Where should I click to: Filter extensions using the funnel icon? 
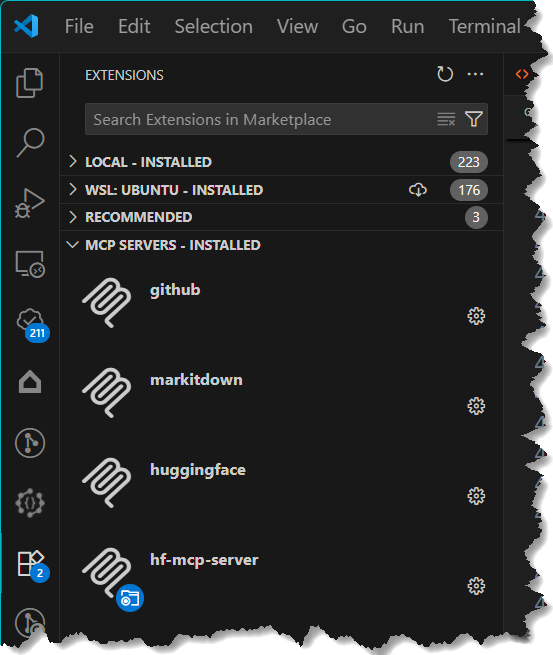[x=474, y=119]
